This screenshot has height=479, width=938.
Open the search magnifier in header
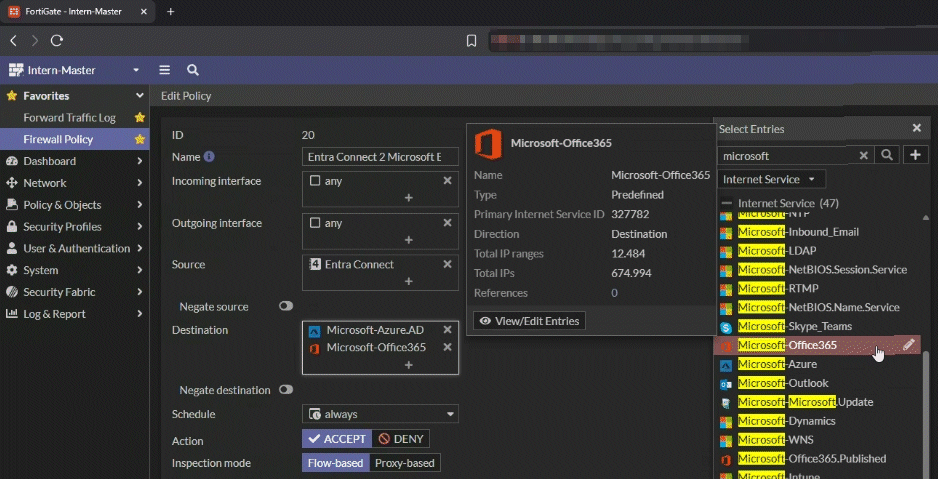[193, 70]
